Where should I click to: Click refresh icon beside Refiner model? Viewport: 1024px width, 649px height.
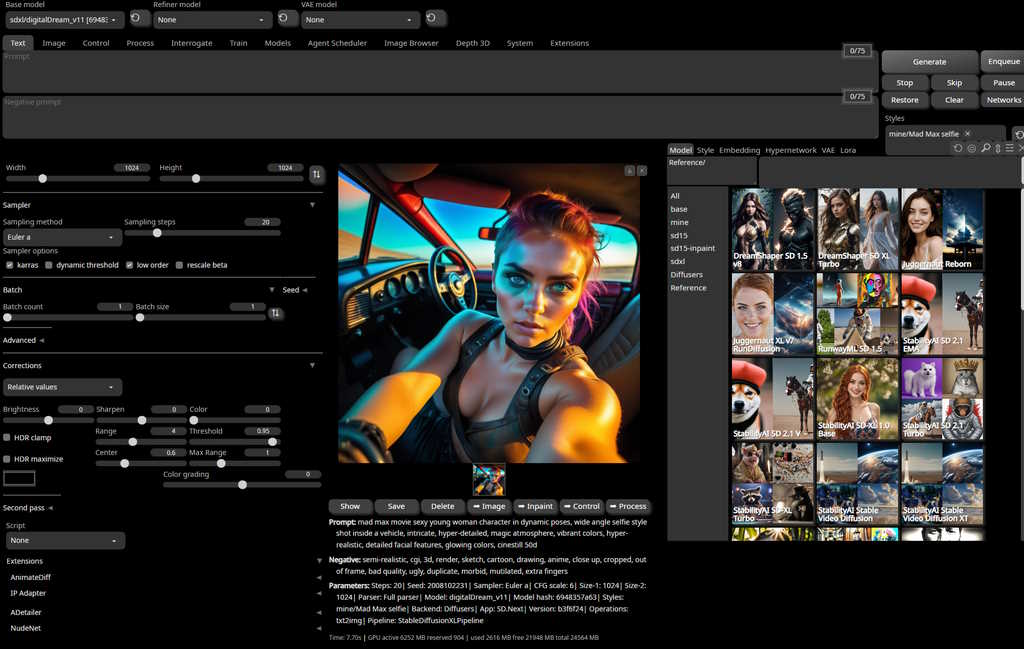[287, 19]
